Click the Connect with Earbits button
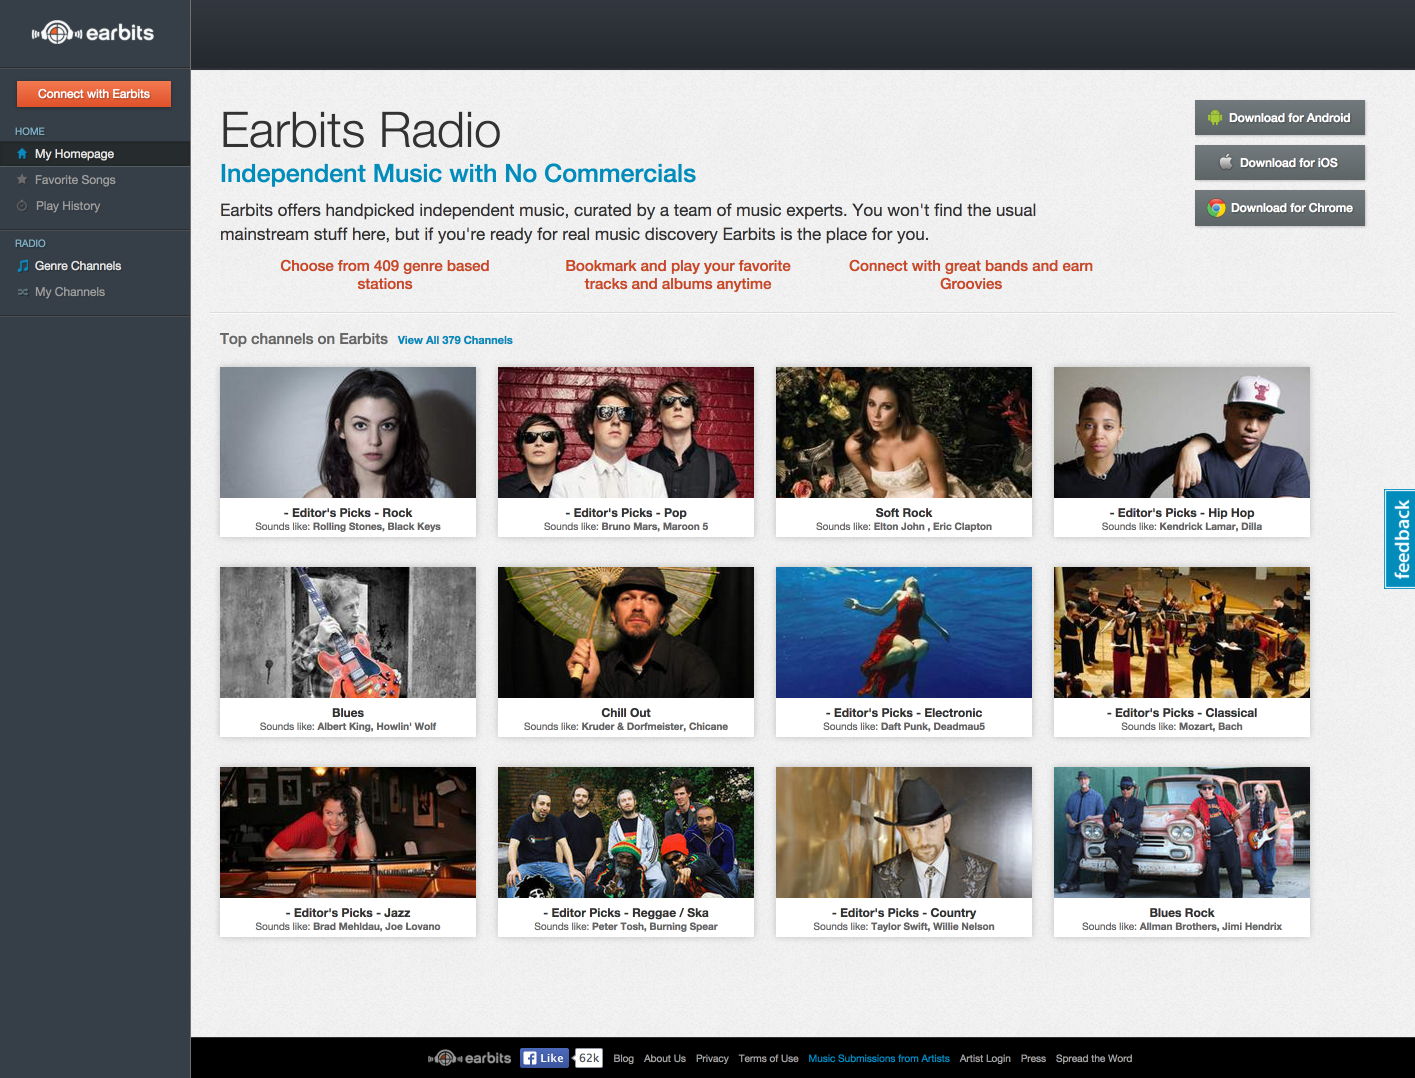 (94, 94)
